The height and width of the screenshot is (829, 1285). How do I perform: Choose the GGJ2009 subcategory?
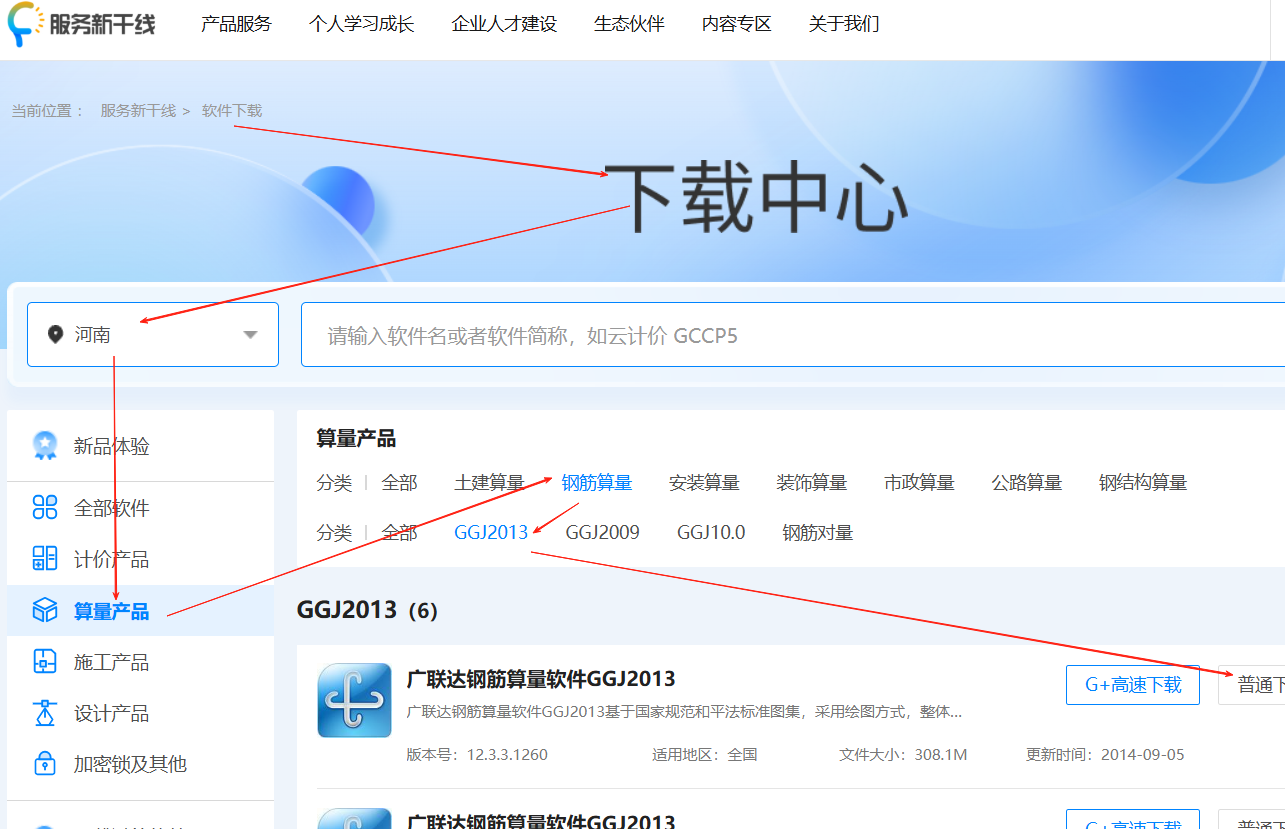pyautogui.click(x=602, y=533)
